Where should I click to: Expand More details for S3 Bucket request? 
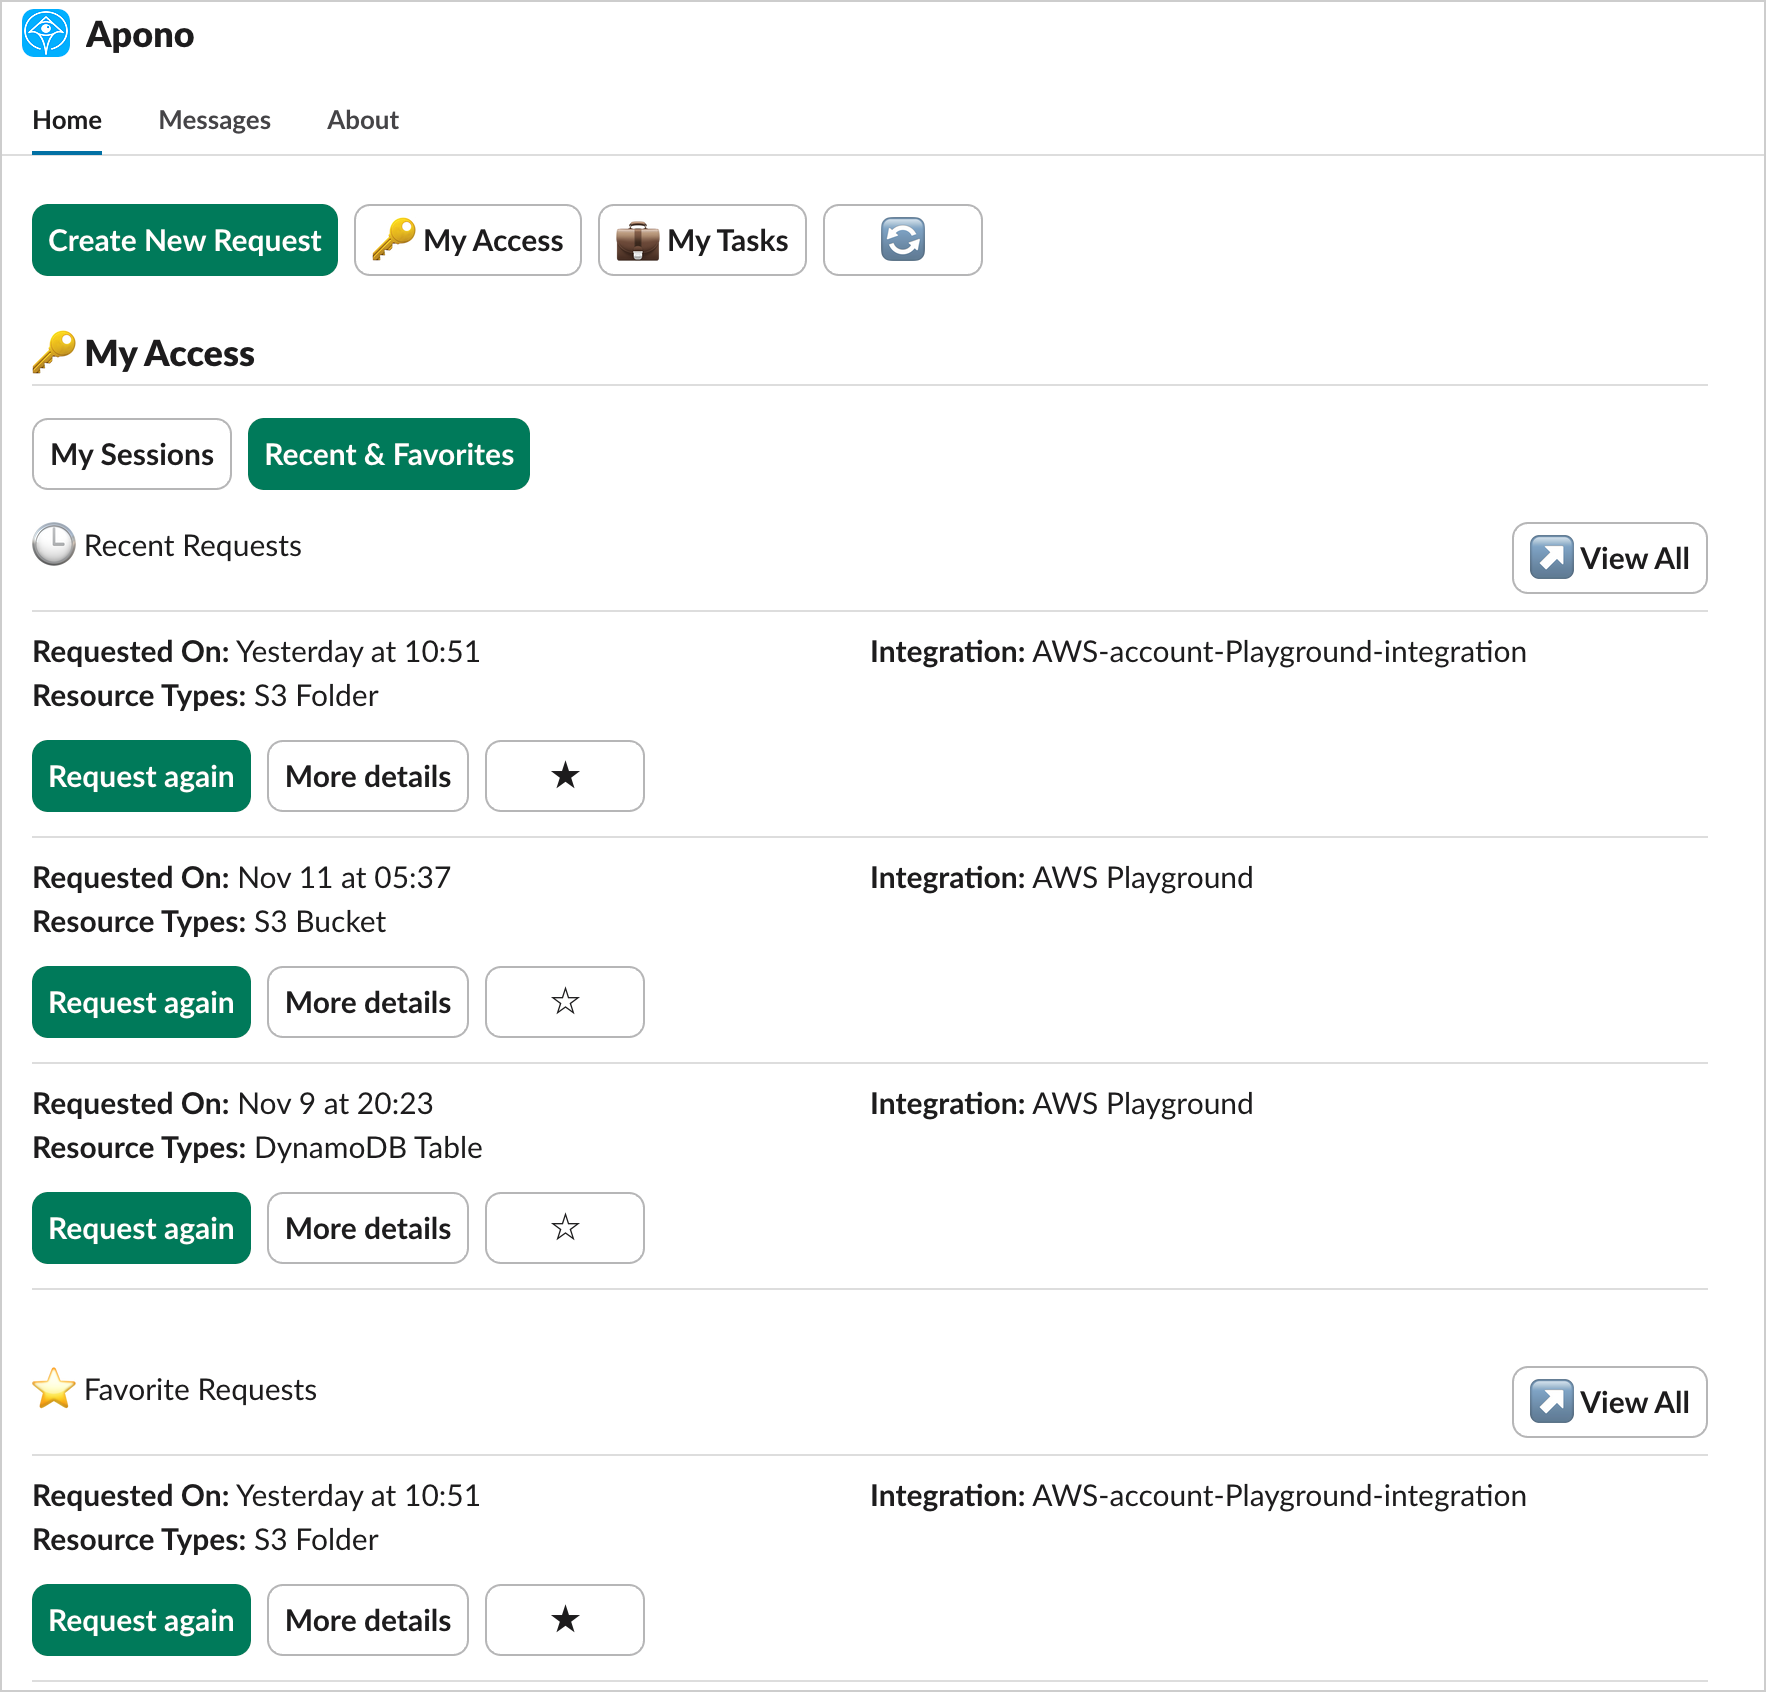coord(368,1002)
